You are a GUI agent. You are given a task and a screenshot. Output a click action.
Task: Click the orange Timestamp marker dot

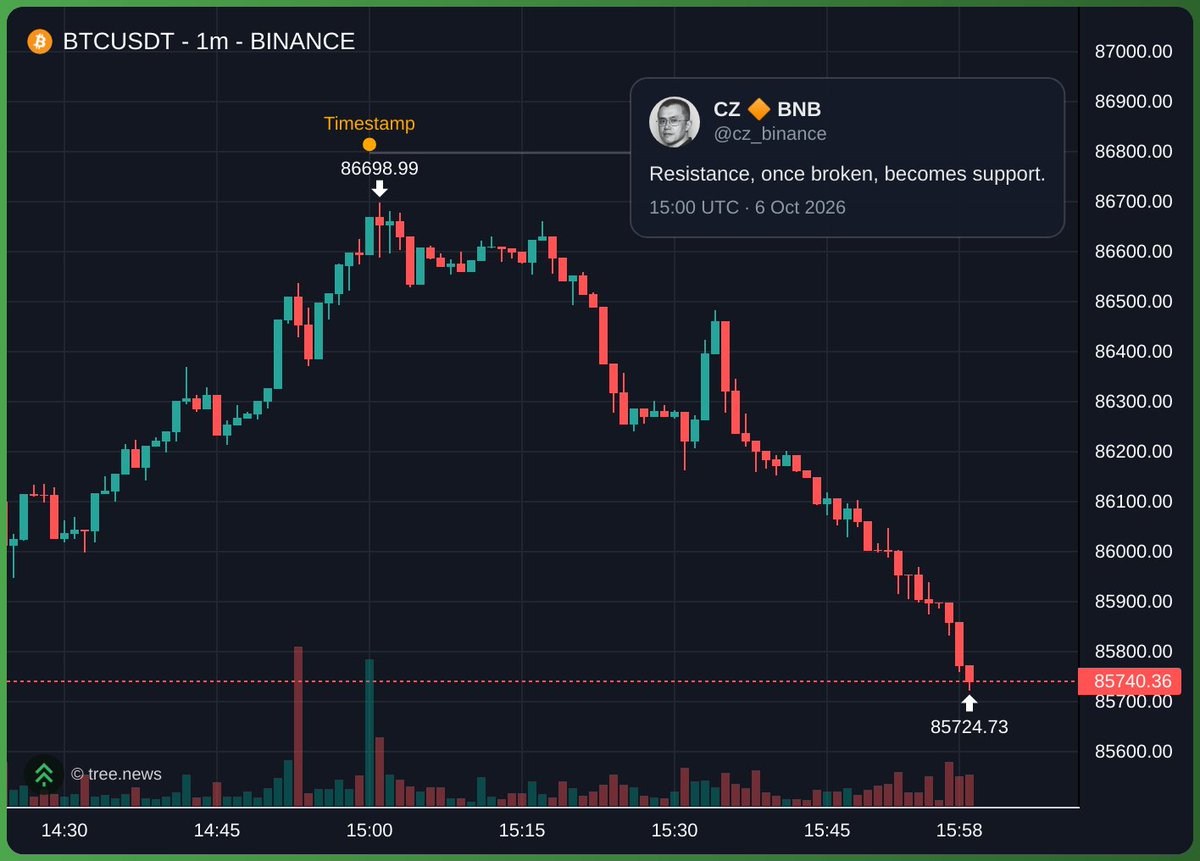(369, 145)
